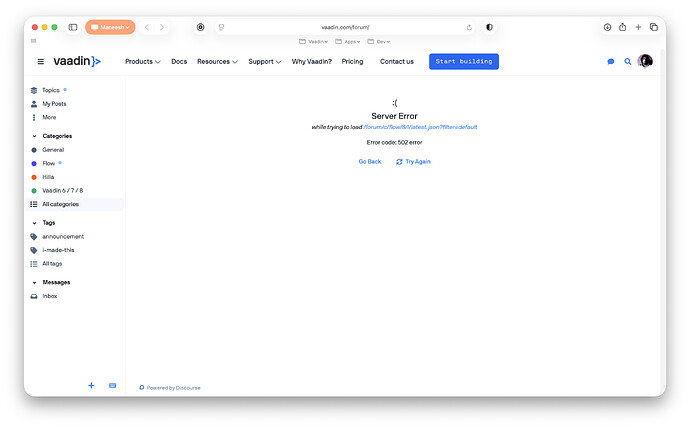This screenshot has width=690, height=428.
Task: Select Pricing in the top navigation
Action: pyautogui.click(x=352, y=61)
